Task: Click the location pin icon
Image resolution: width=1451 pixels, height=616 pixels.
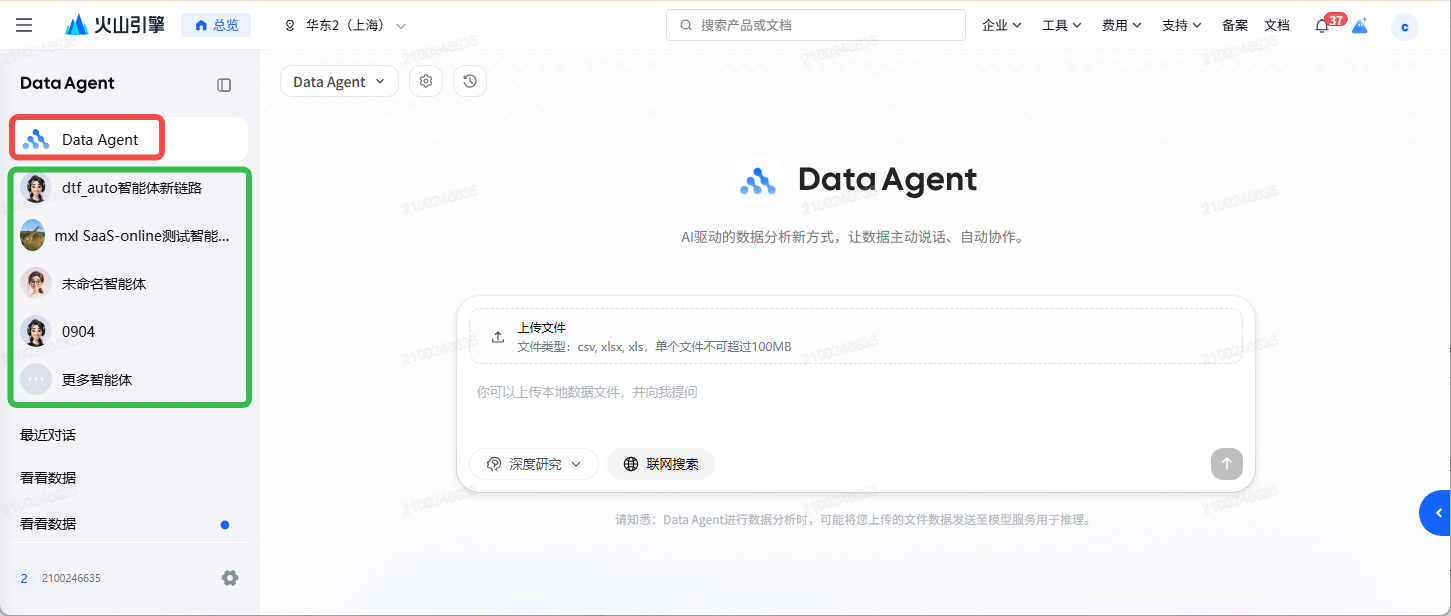Action: point(291,25)
